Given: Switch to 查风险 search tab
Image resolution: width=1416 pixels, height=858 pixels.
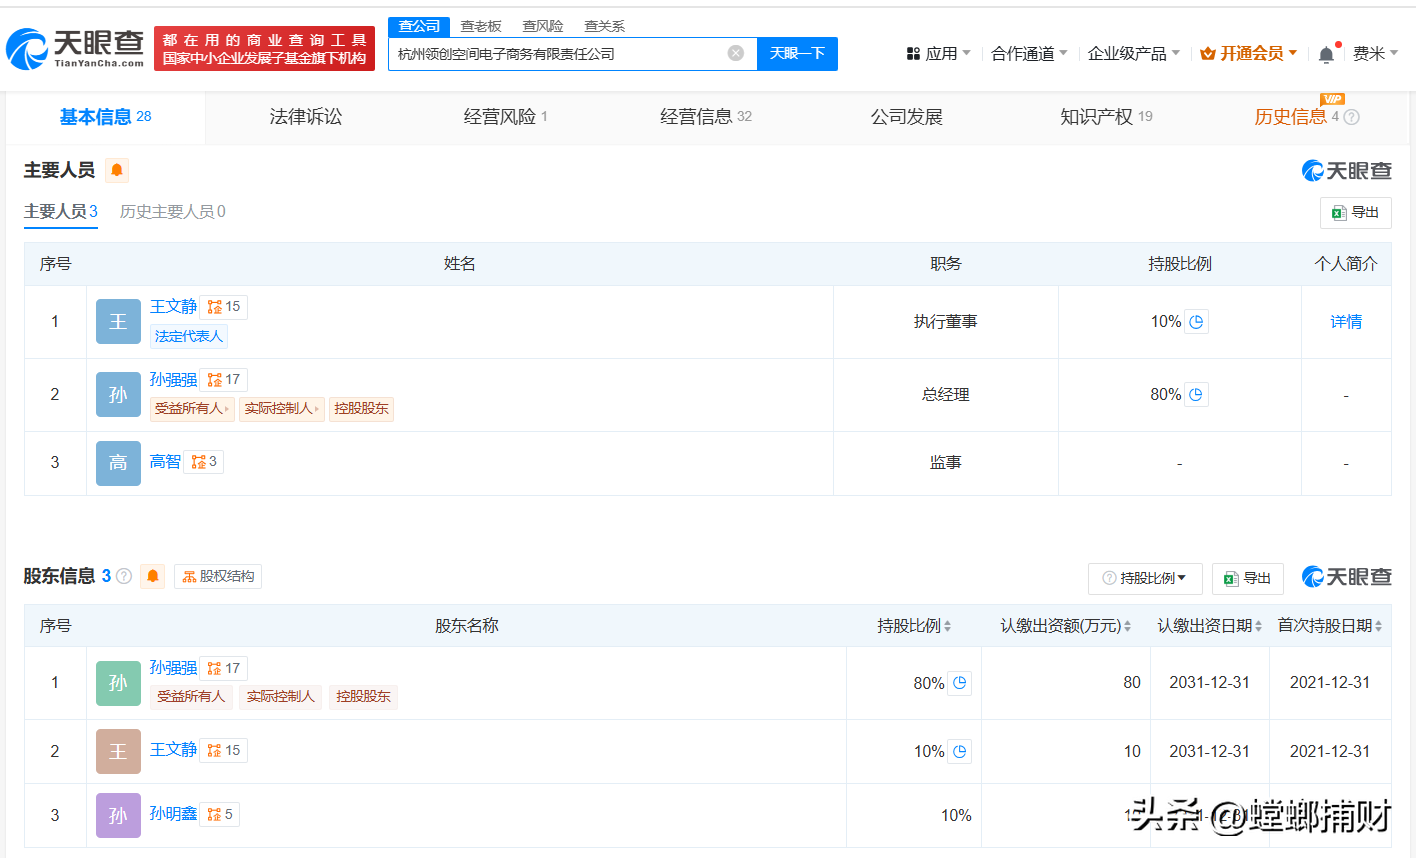Looking at the screenshot, I should pyautogui.click(x=543, y=26).
